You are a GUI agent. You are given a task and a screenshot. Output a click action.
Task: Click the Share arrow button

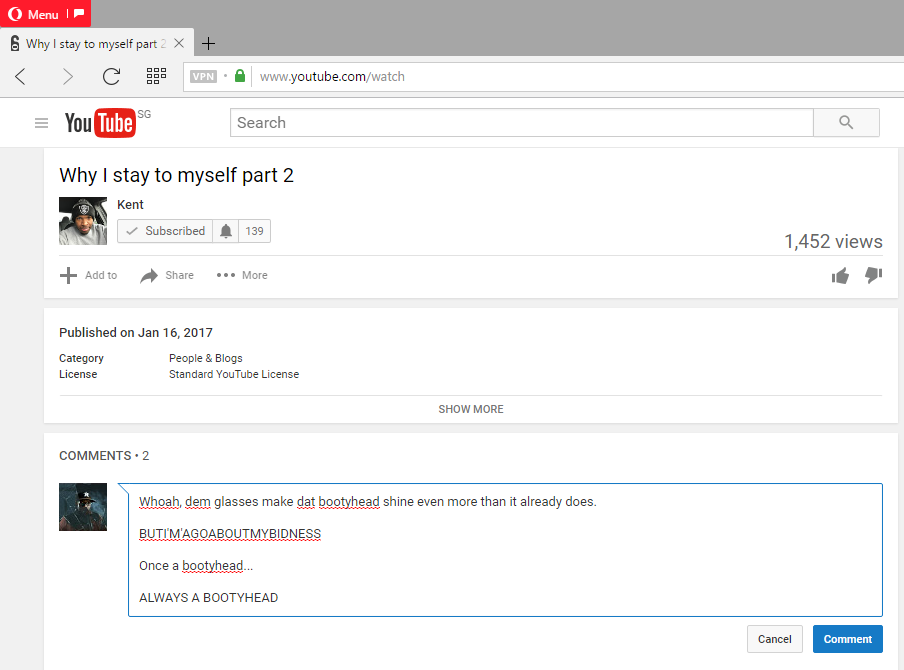click(167, 276)
